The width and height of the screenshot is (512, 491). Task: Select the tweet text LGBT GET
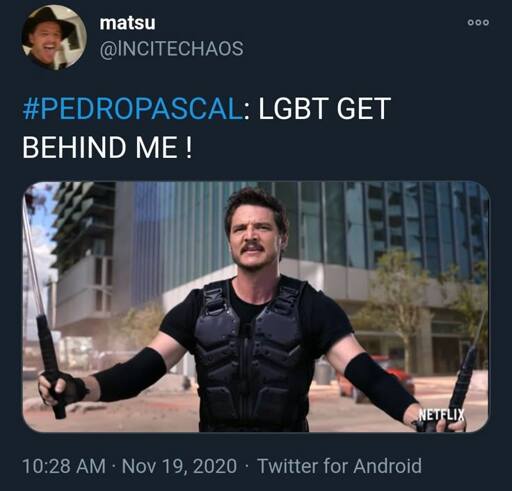[x=324, y=108]
